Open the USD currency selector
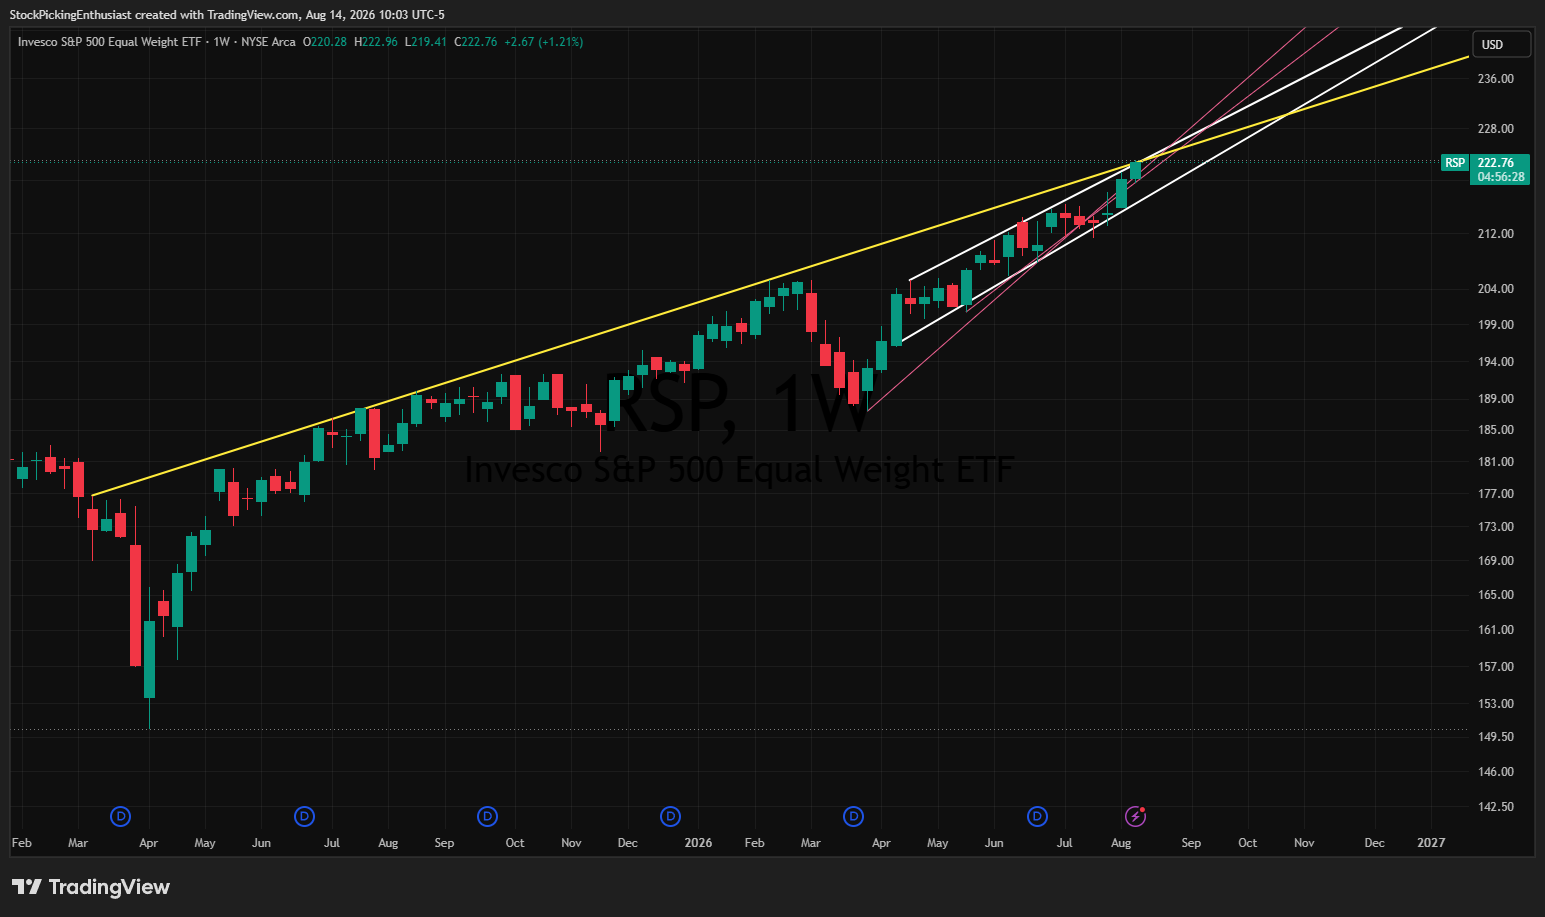 (x=1501, y=45)
